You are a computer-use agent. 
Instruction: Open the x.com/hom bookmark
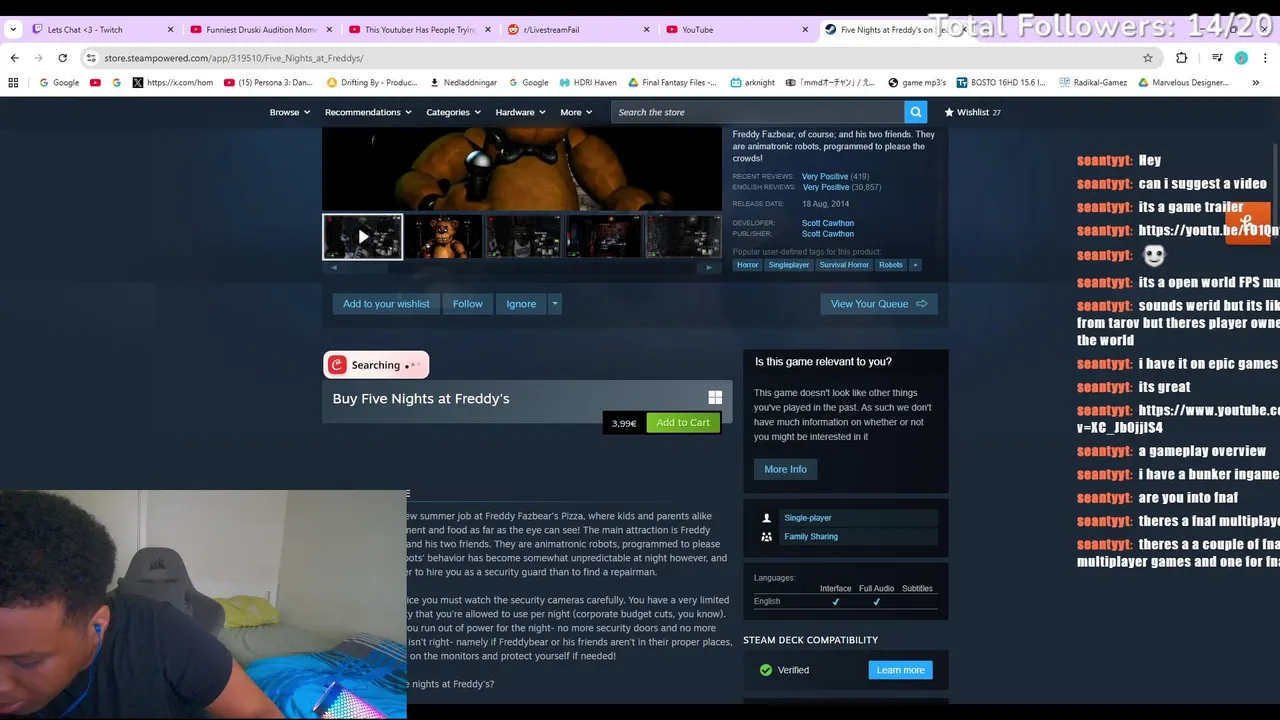click(172, 83)
